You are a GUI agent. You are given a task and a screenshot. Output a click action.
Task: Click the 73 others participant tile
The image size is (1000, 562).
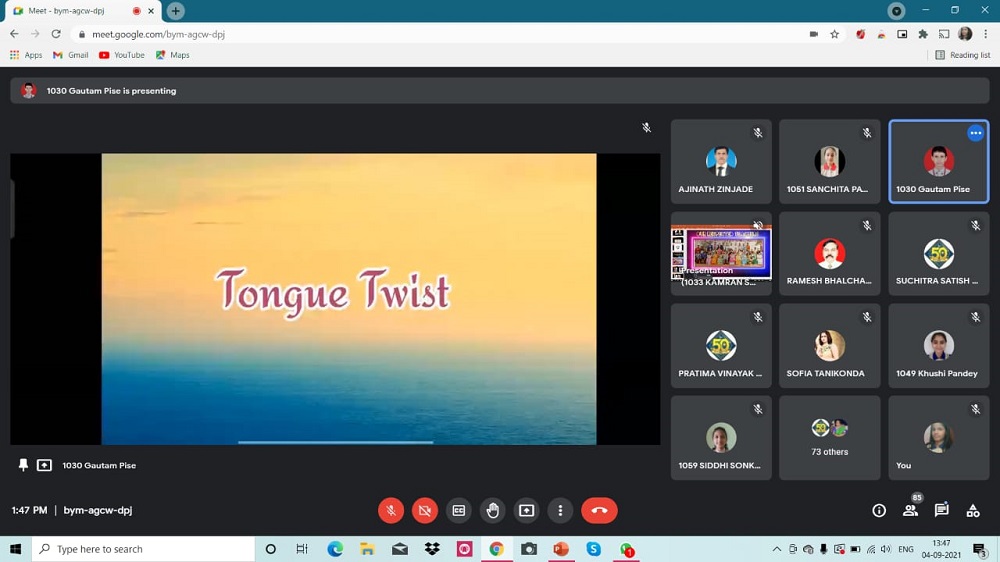[829, 437]
